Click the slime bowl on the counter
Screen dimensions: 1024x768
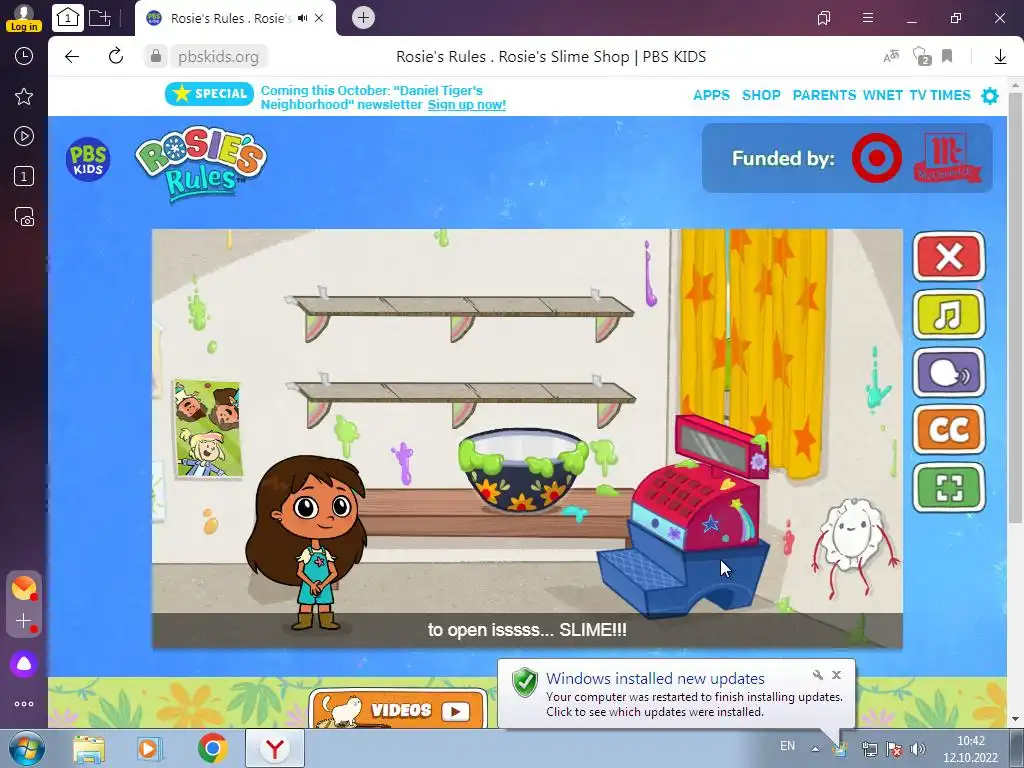tap(522, 469)
